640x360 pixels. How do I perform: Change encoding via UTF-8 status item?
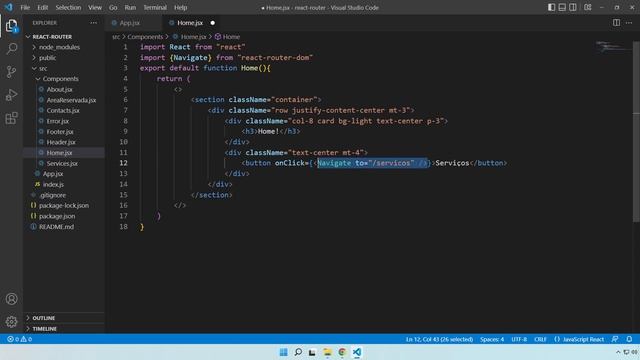pos(519,339)
